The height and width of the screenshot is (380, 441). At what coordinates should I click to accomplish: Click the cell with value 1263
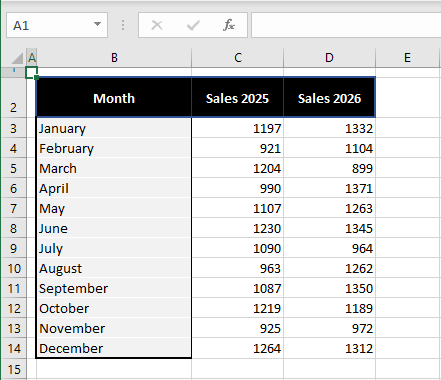329,208
